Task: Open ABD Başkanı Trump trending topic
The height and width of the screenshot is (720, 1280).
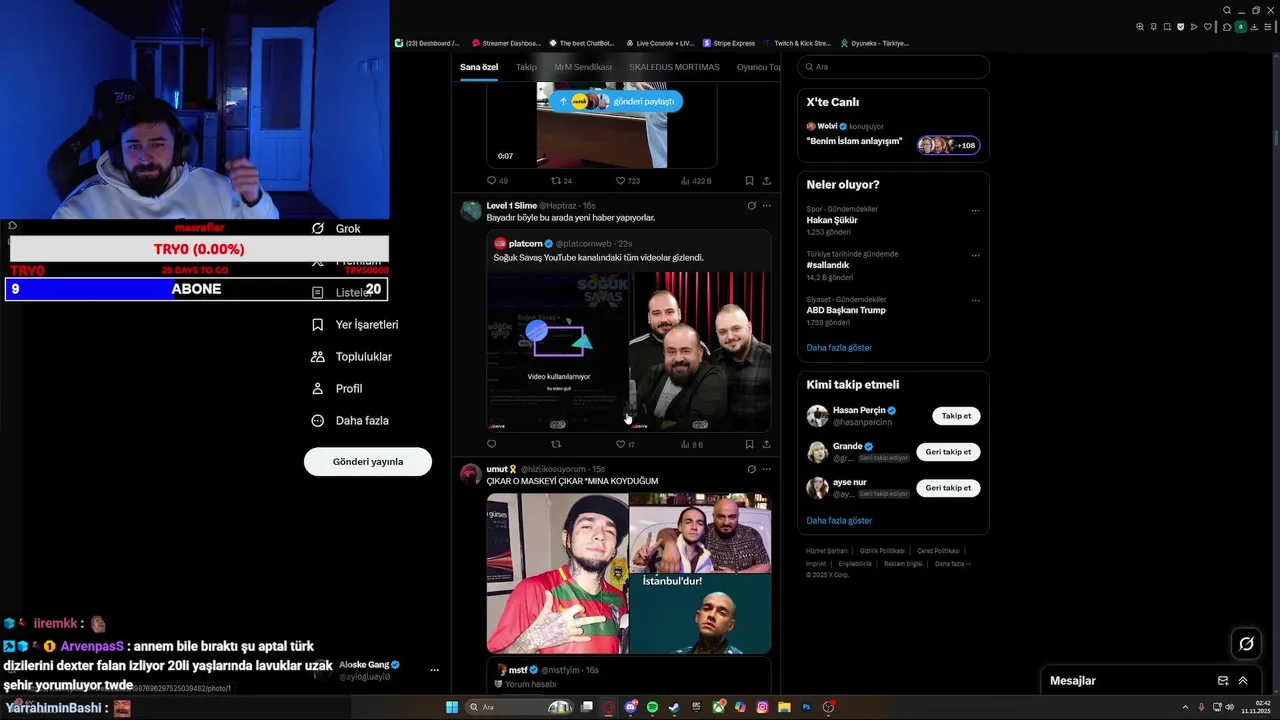Action: pyautogui.click(x=846, y=310)
